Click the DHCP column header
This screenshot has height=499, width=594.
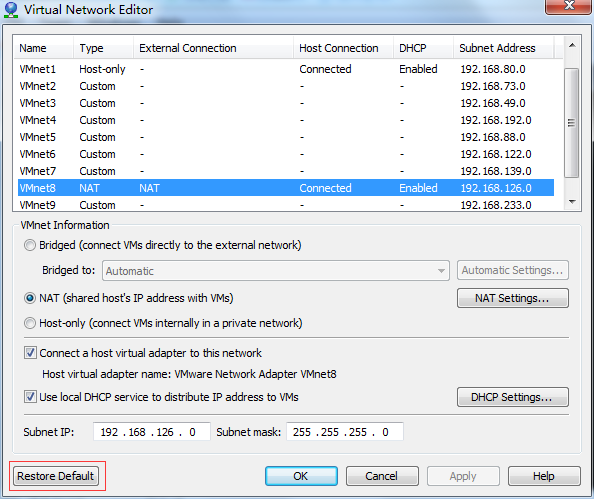423,48
